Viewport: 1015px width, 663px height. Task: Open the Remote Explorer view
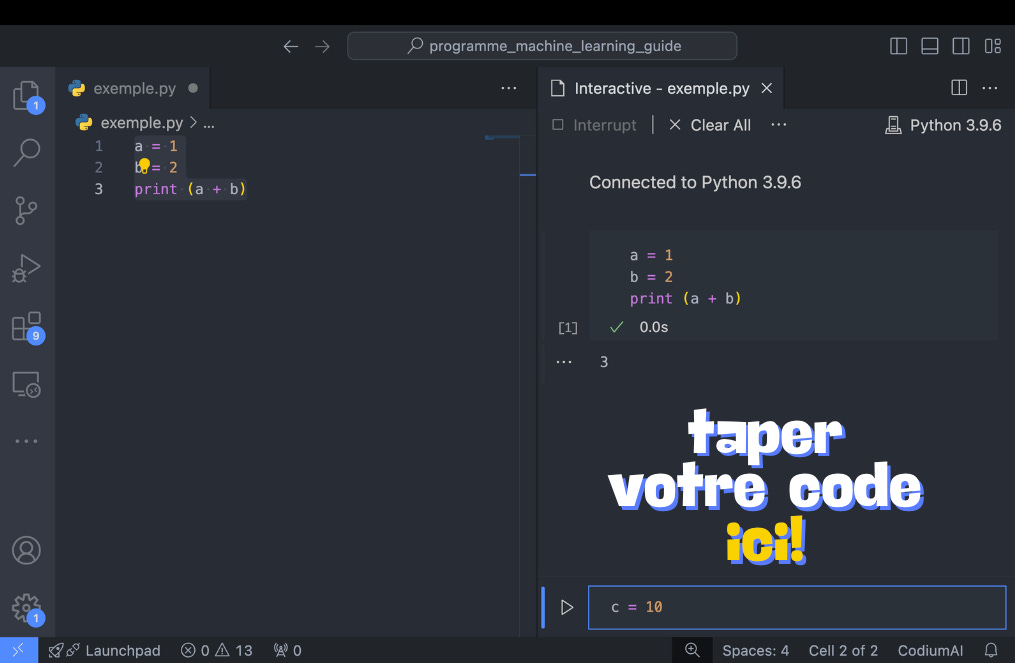click(27, 384)
